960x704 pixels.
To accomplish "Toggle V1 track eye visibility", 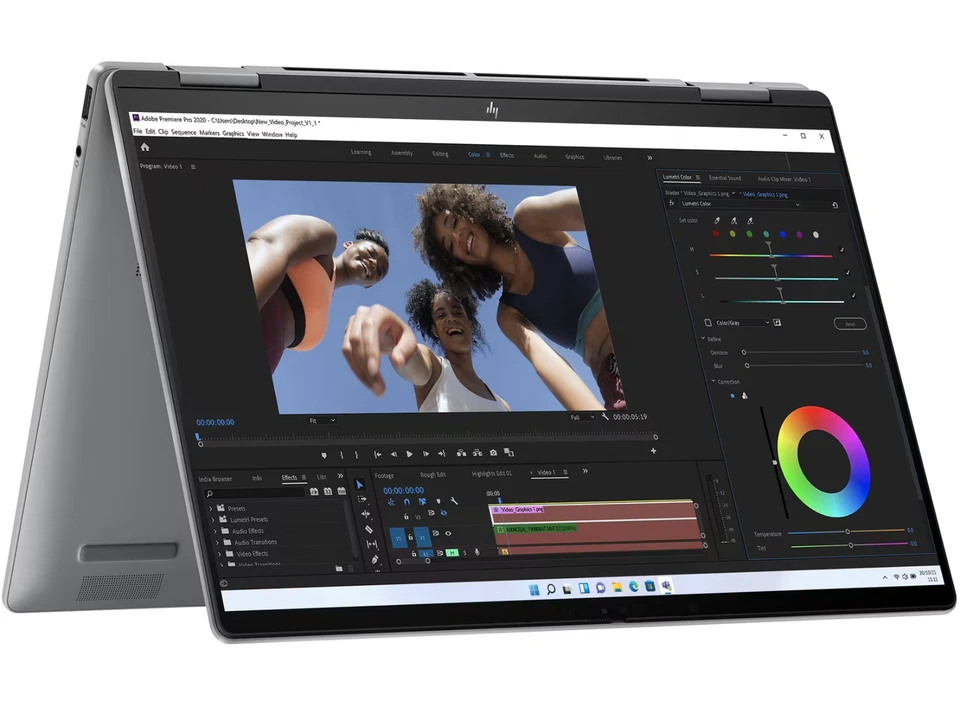I will pyautogui.click(x=449, y=533).
